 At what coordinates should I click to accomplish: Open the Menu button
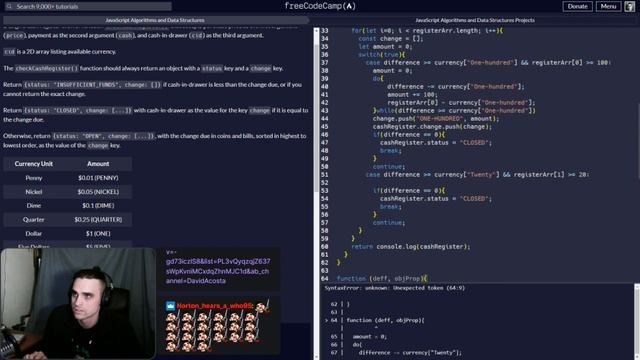pyautogui.click(x=608, y=6)
